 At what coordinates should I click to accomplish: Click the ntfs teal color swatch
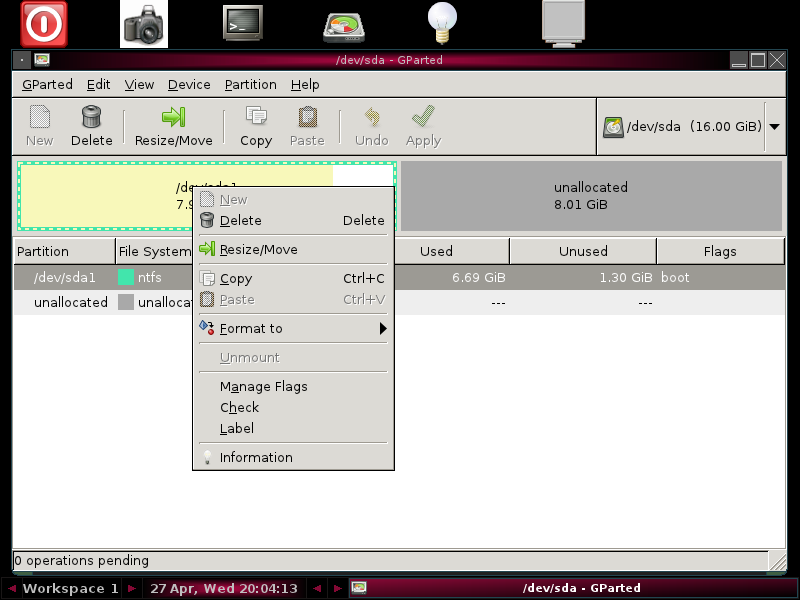(x=126, y=277)
